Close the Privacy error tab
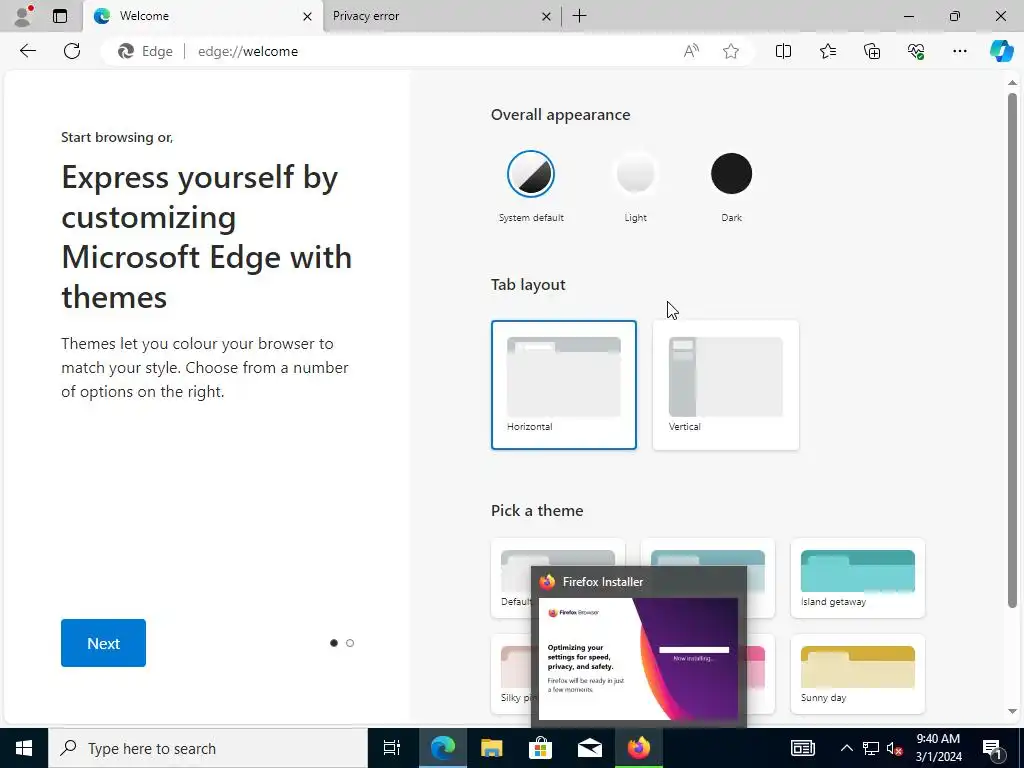Viewport: 1024px width, 768px height. tap(546, 16)
